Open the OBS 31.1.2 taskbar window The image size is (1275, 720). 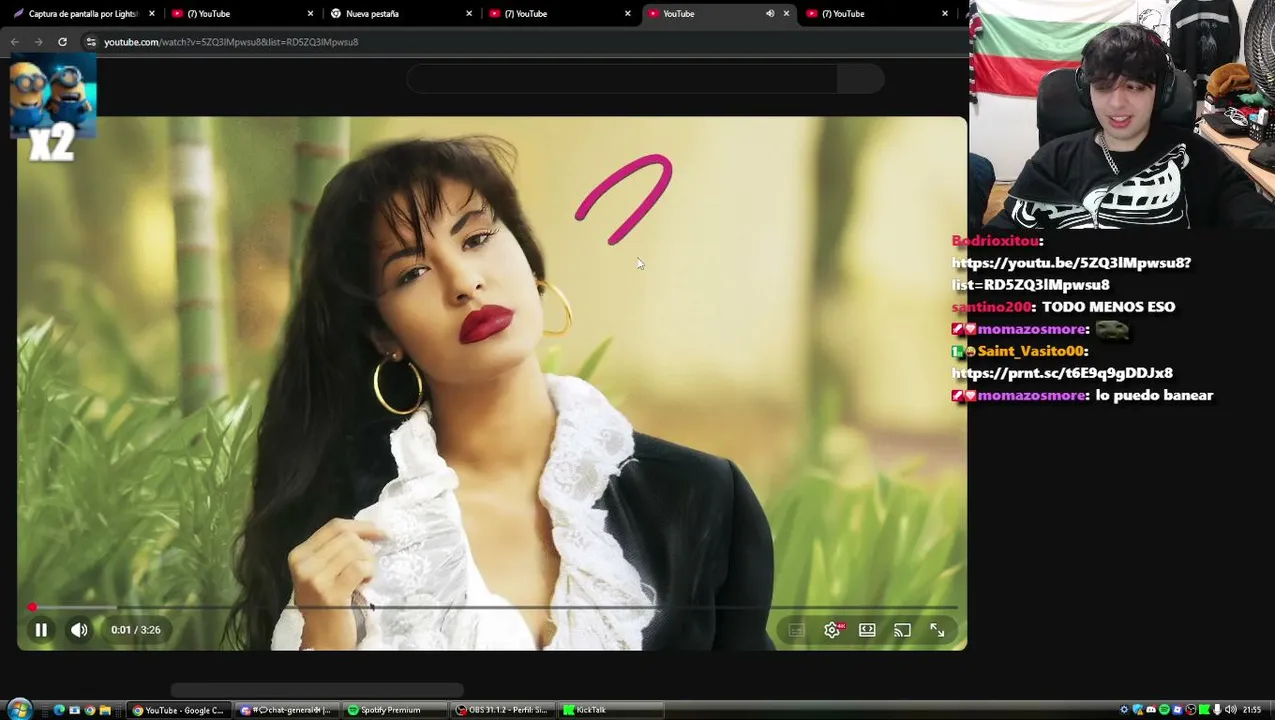[501, 710]
